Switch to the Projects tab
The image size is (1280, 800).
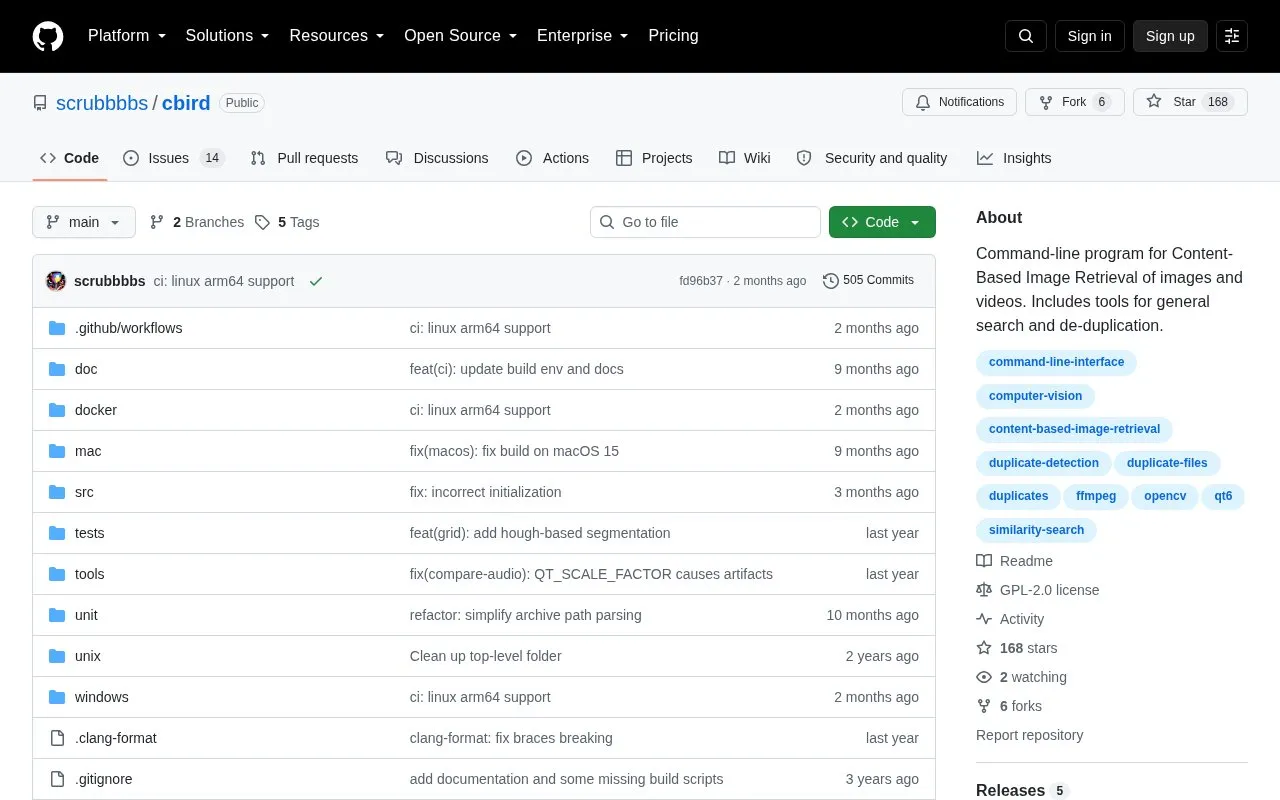pos(654,158)
